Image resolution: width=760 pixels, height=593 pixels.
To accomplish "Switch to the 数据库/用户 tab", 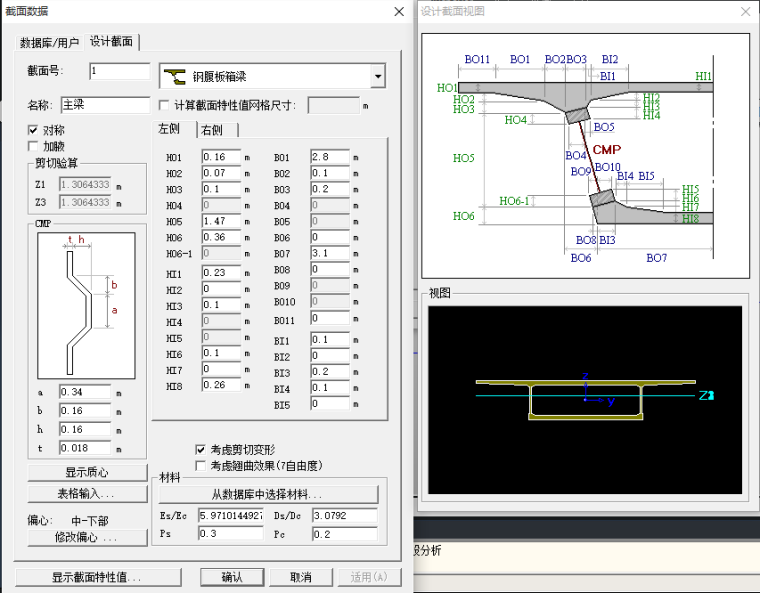I will tap(50, 42).
